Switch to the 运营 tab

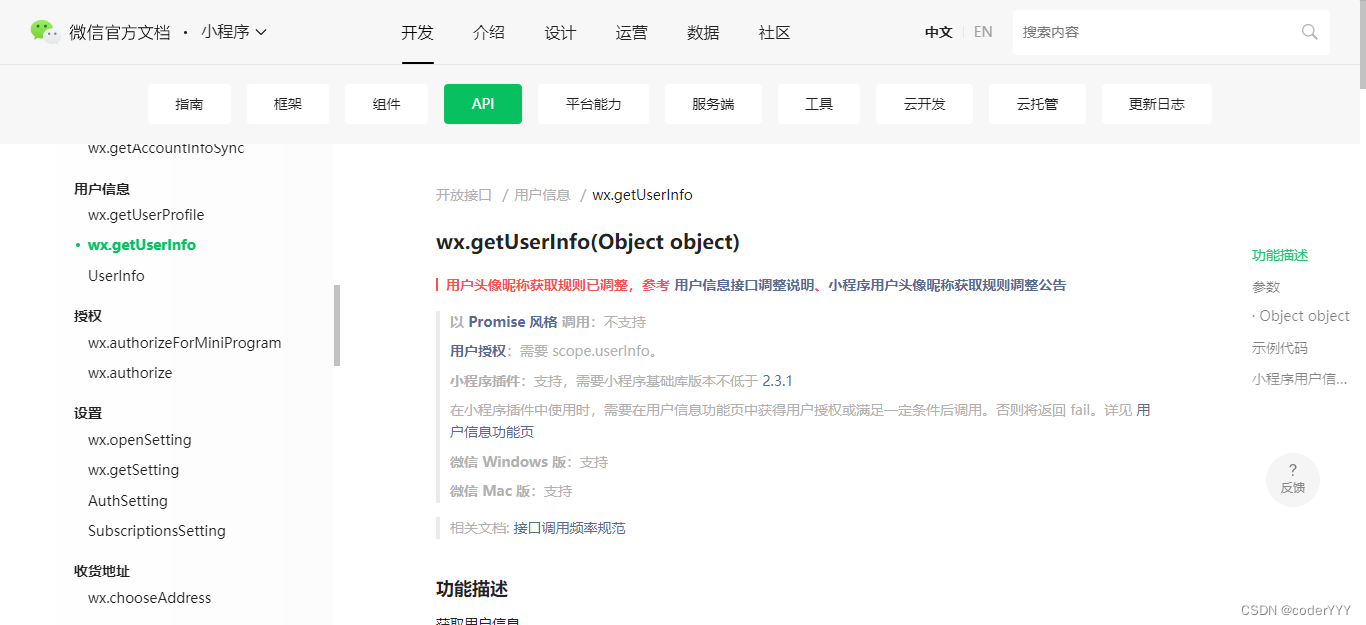(x=631, y=32)
